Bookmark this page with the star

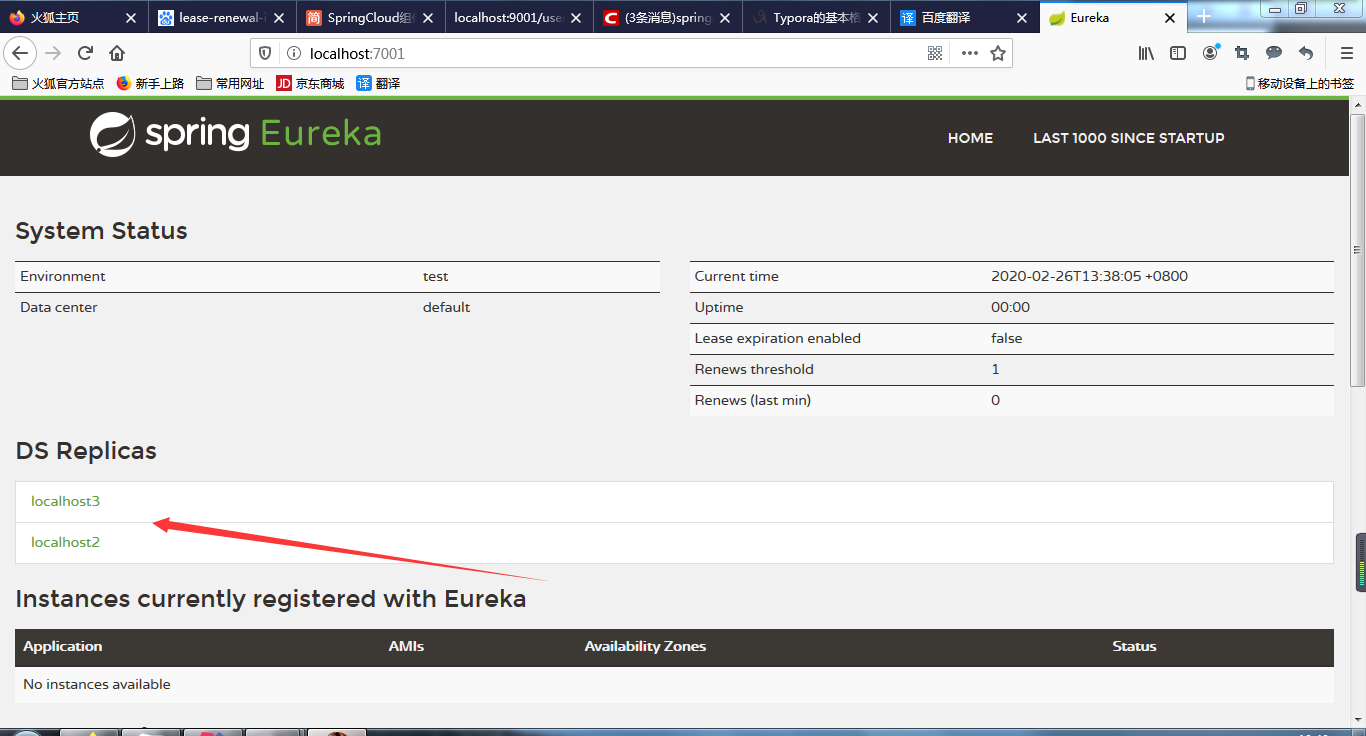[x=998, y=54]
